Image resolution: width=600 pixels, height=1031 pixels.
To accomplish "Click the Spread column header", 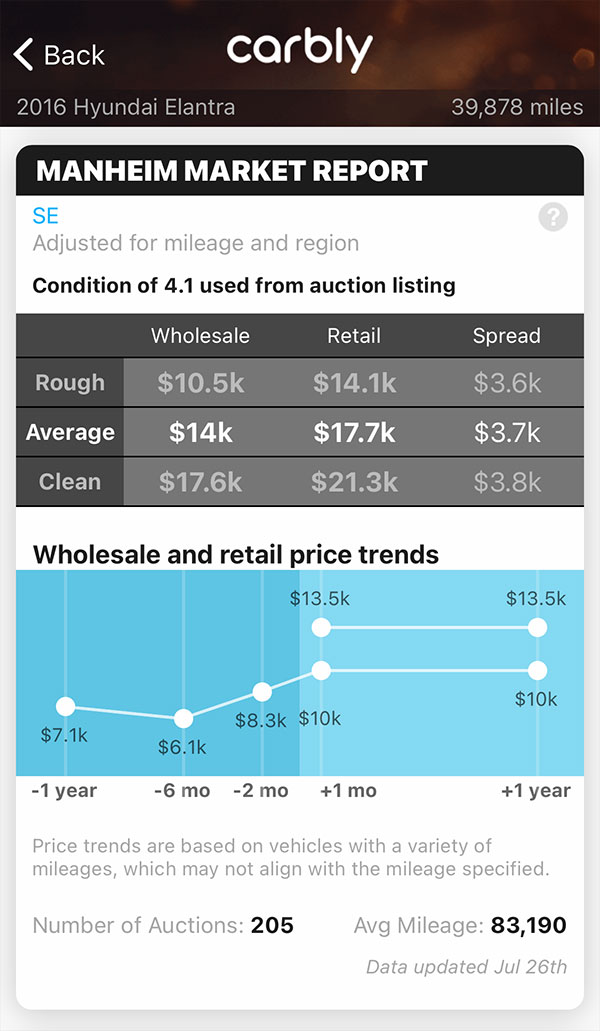I will (507, 336).
